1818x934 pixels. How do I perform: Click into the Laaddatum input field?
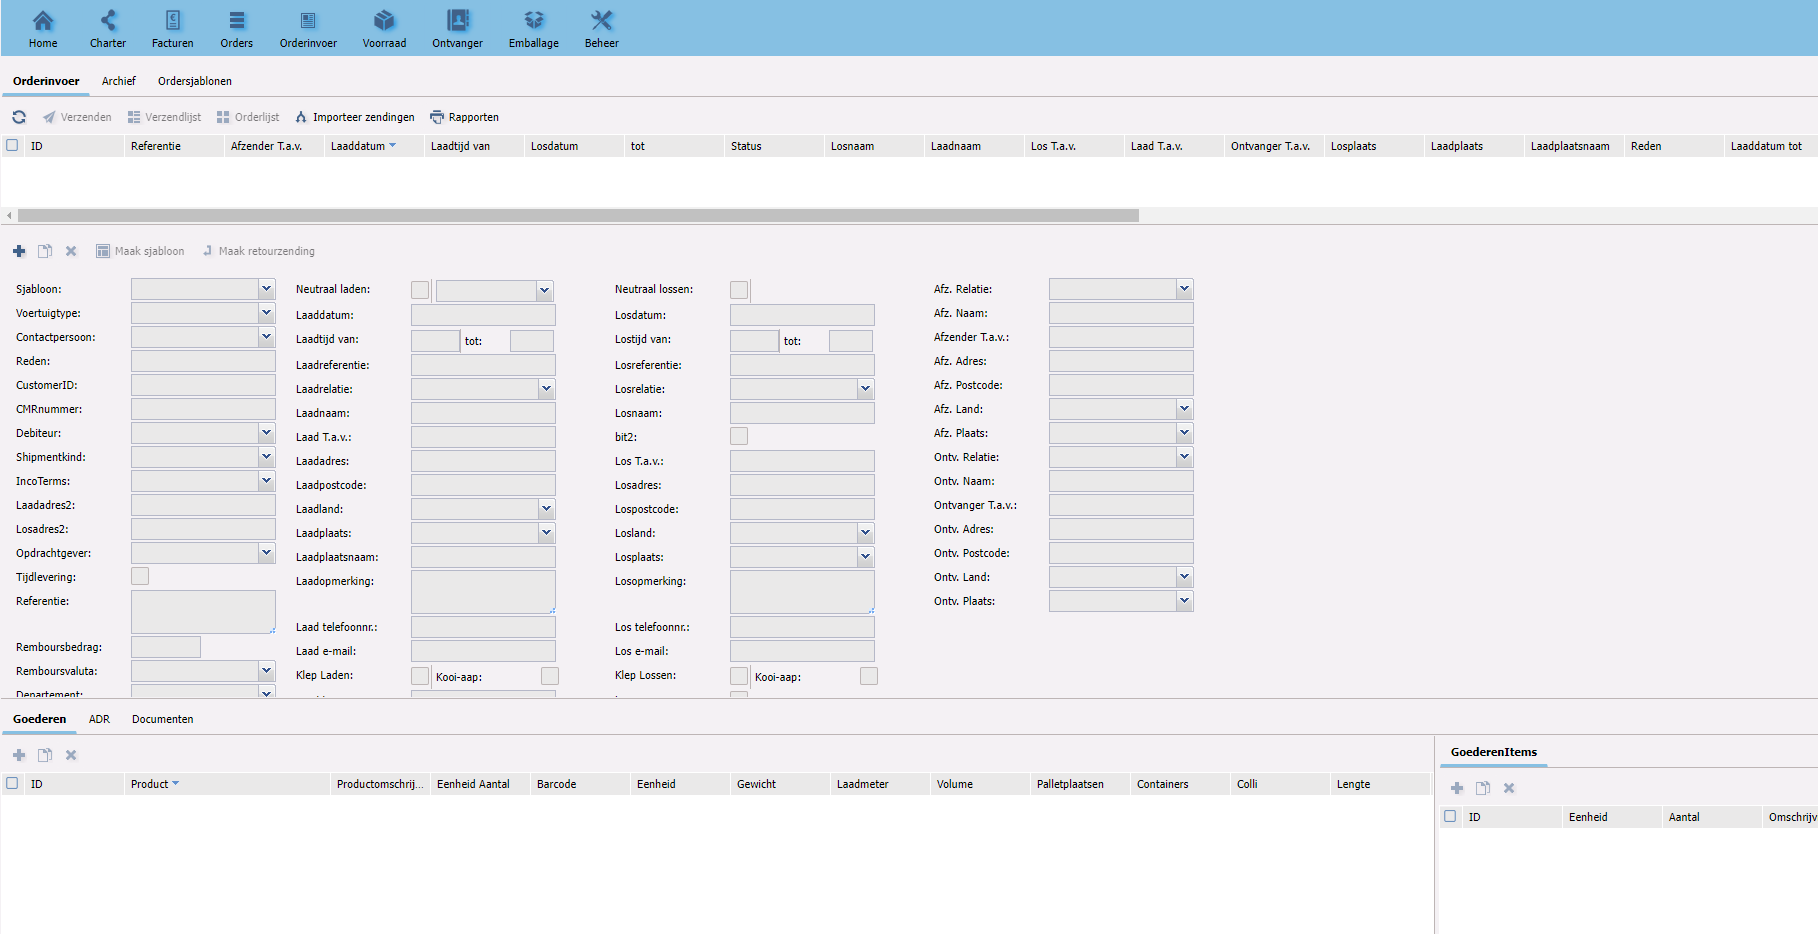coord(483,315)
